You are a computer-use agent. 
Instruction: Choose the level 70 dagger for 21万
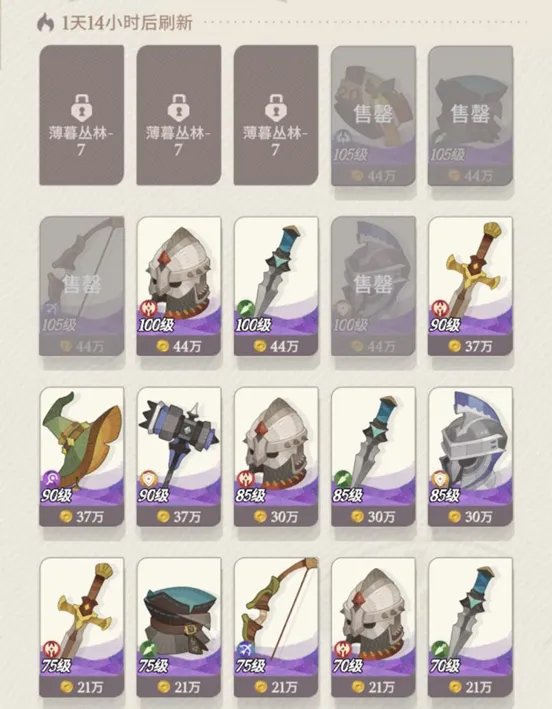470,627
